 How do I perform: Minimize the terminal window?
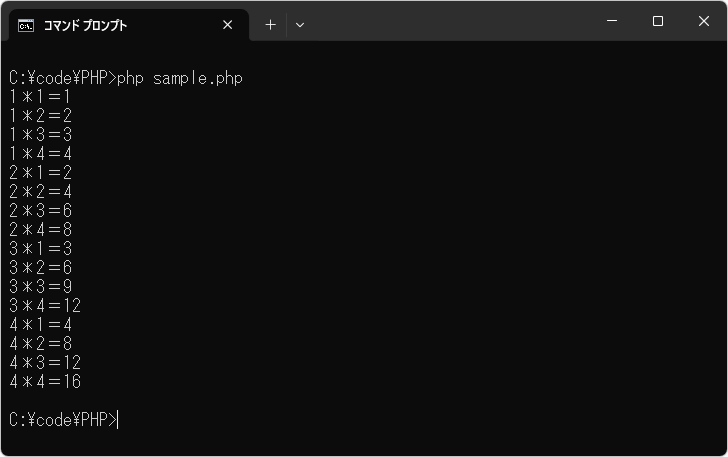click(x=611, y=22)
